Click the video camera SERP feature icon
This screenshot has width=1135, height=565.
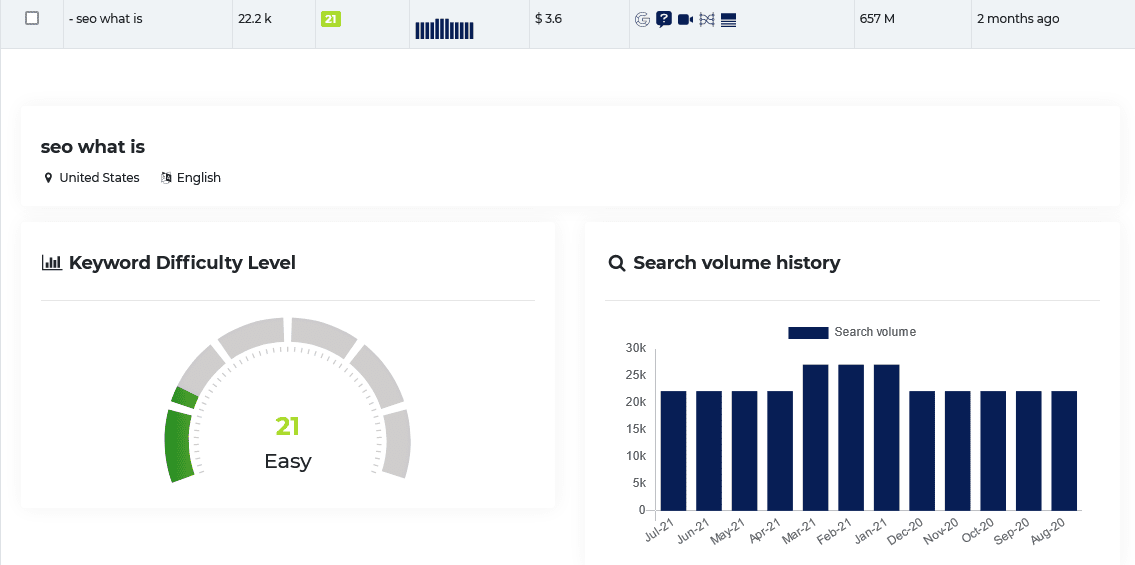pyautogui.click(x=685, y=20)
